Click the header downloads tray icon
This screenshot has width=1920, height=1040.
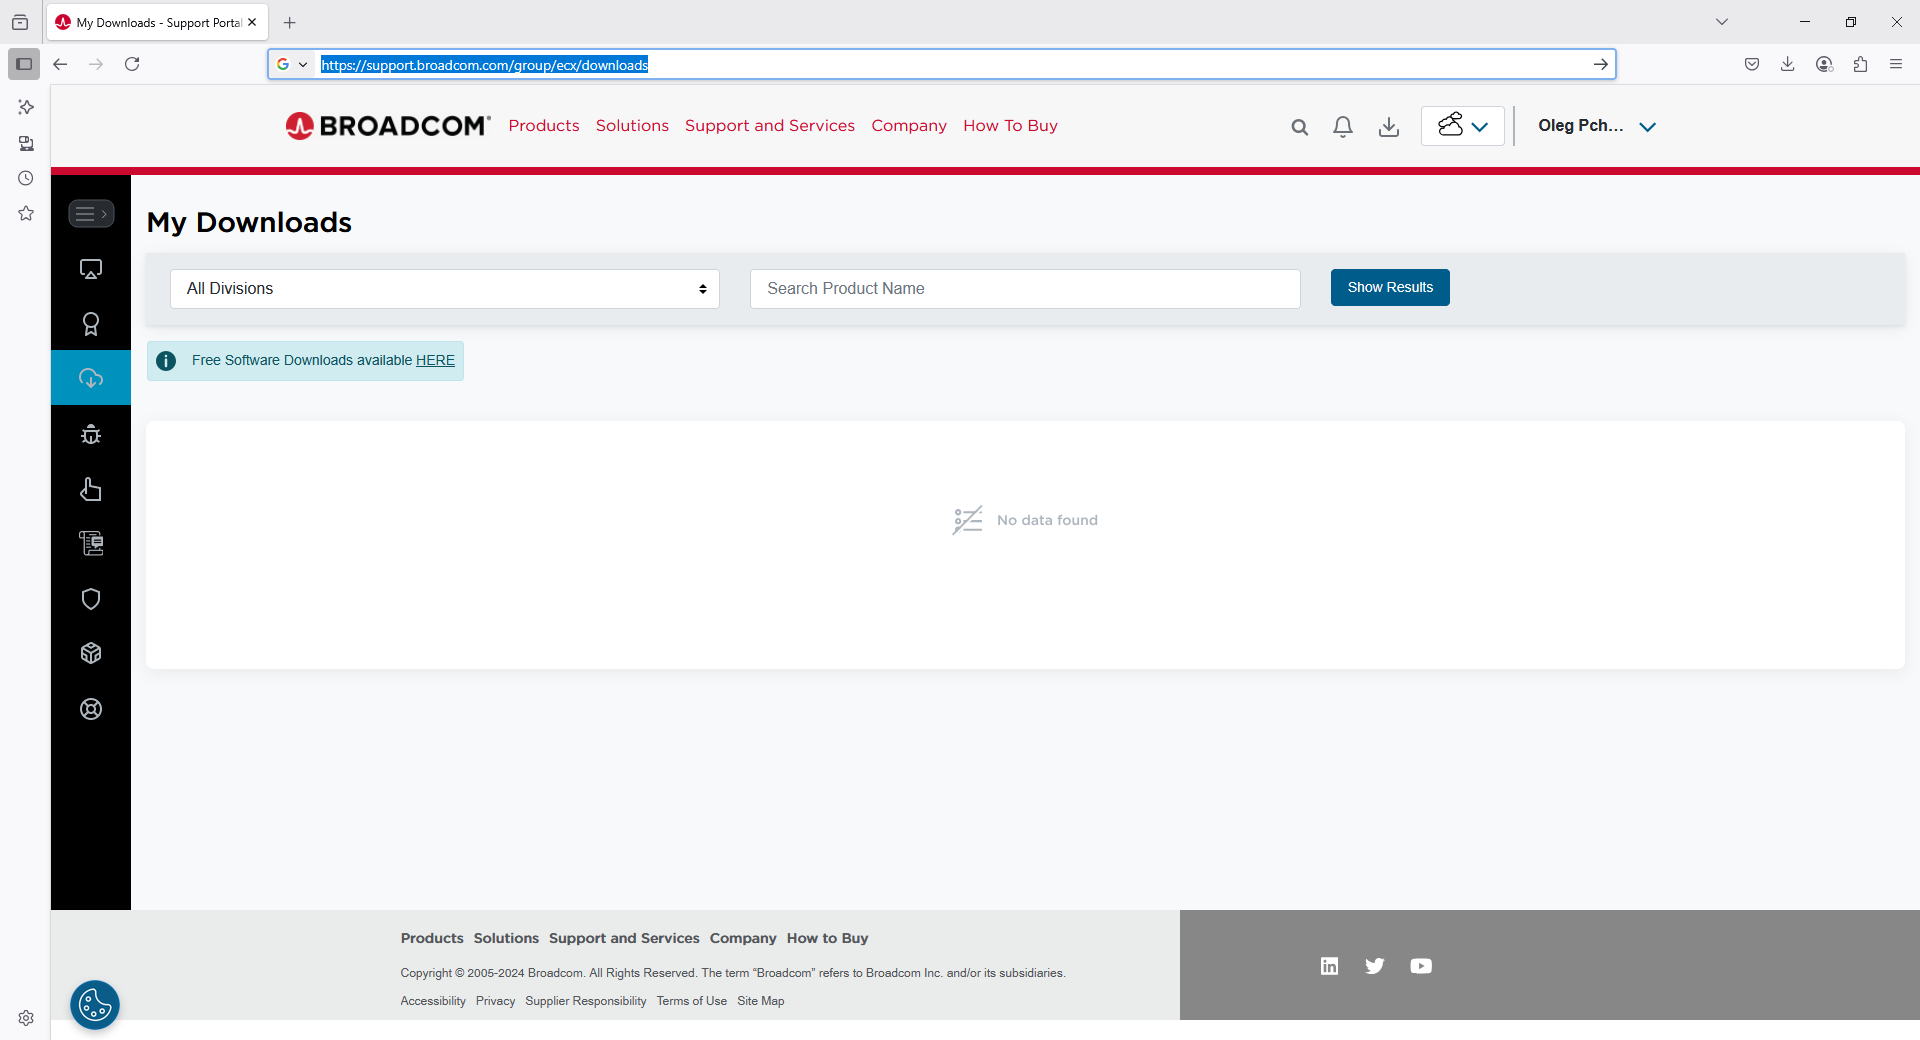pos(1389,127)
